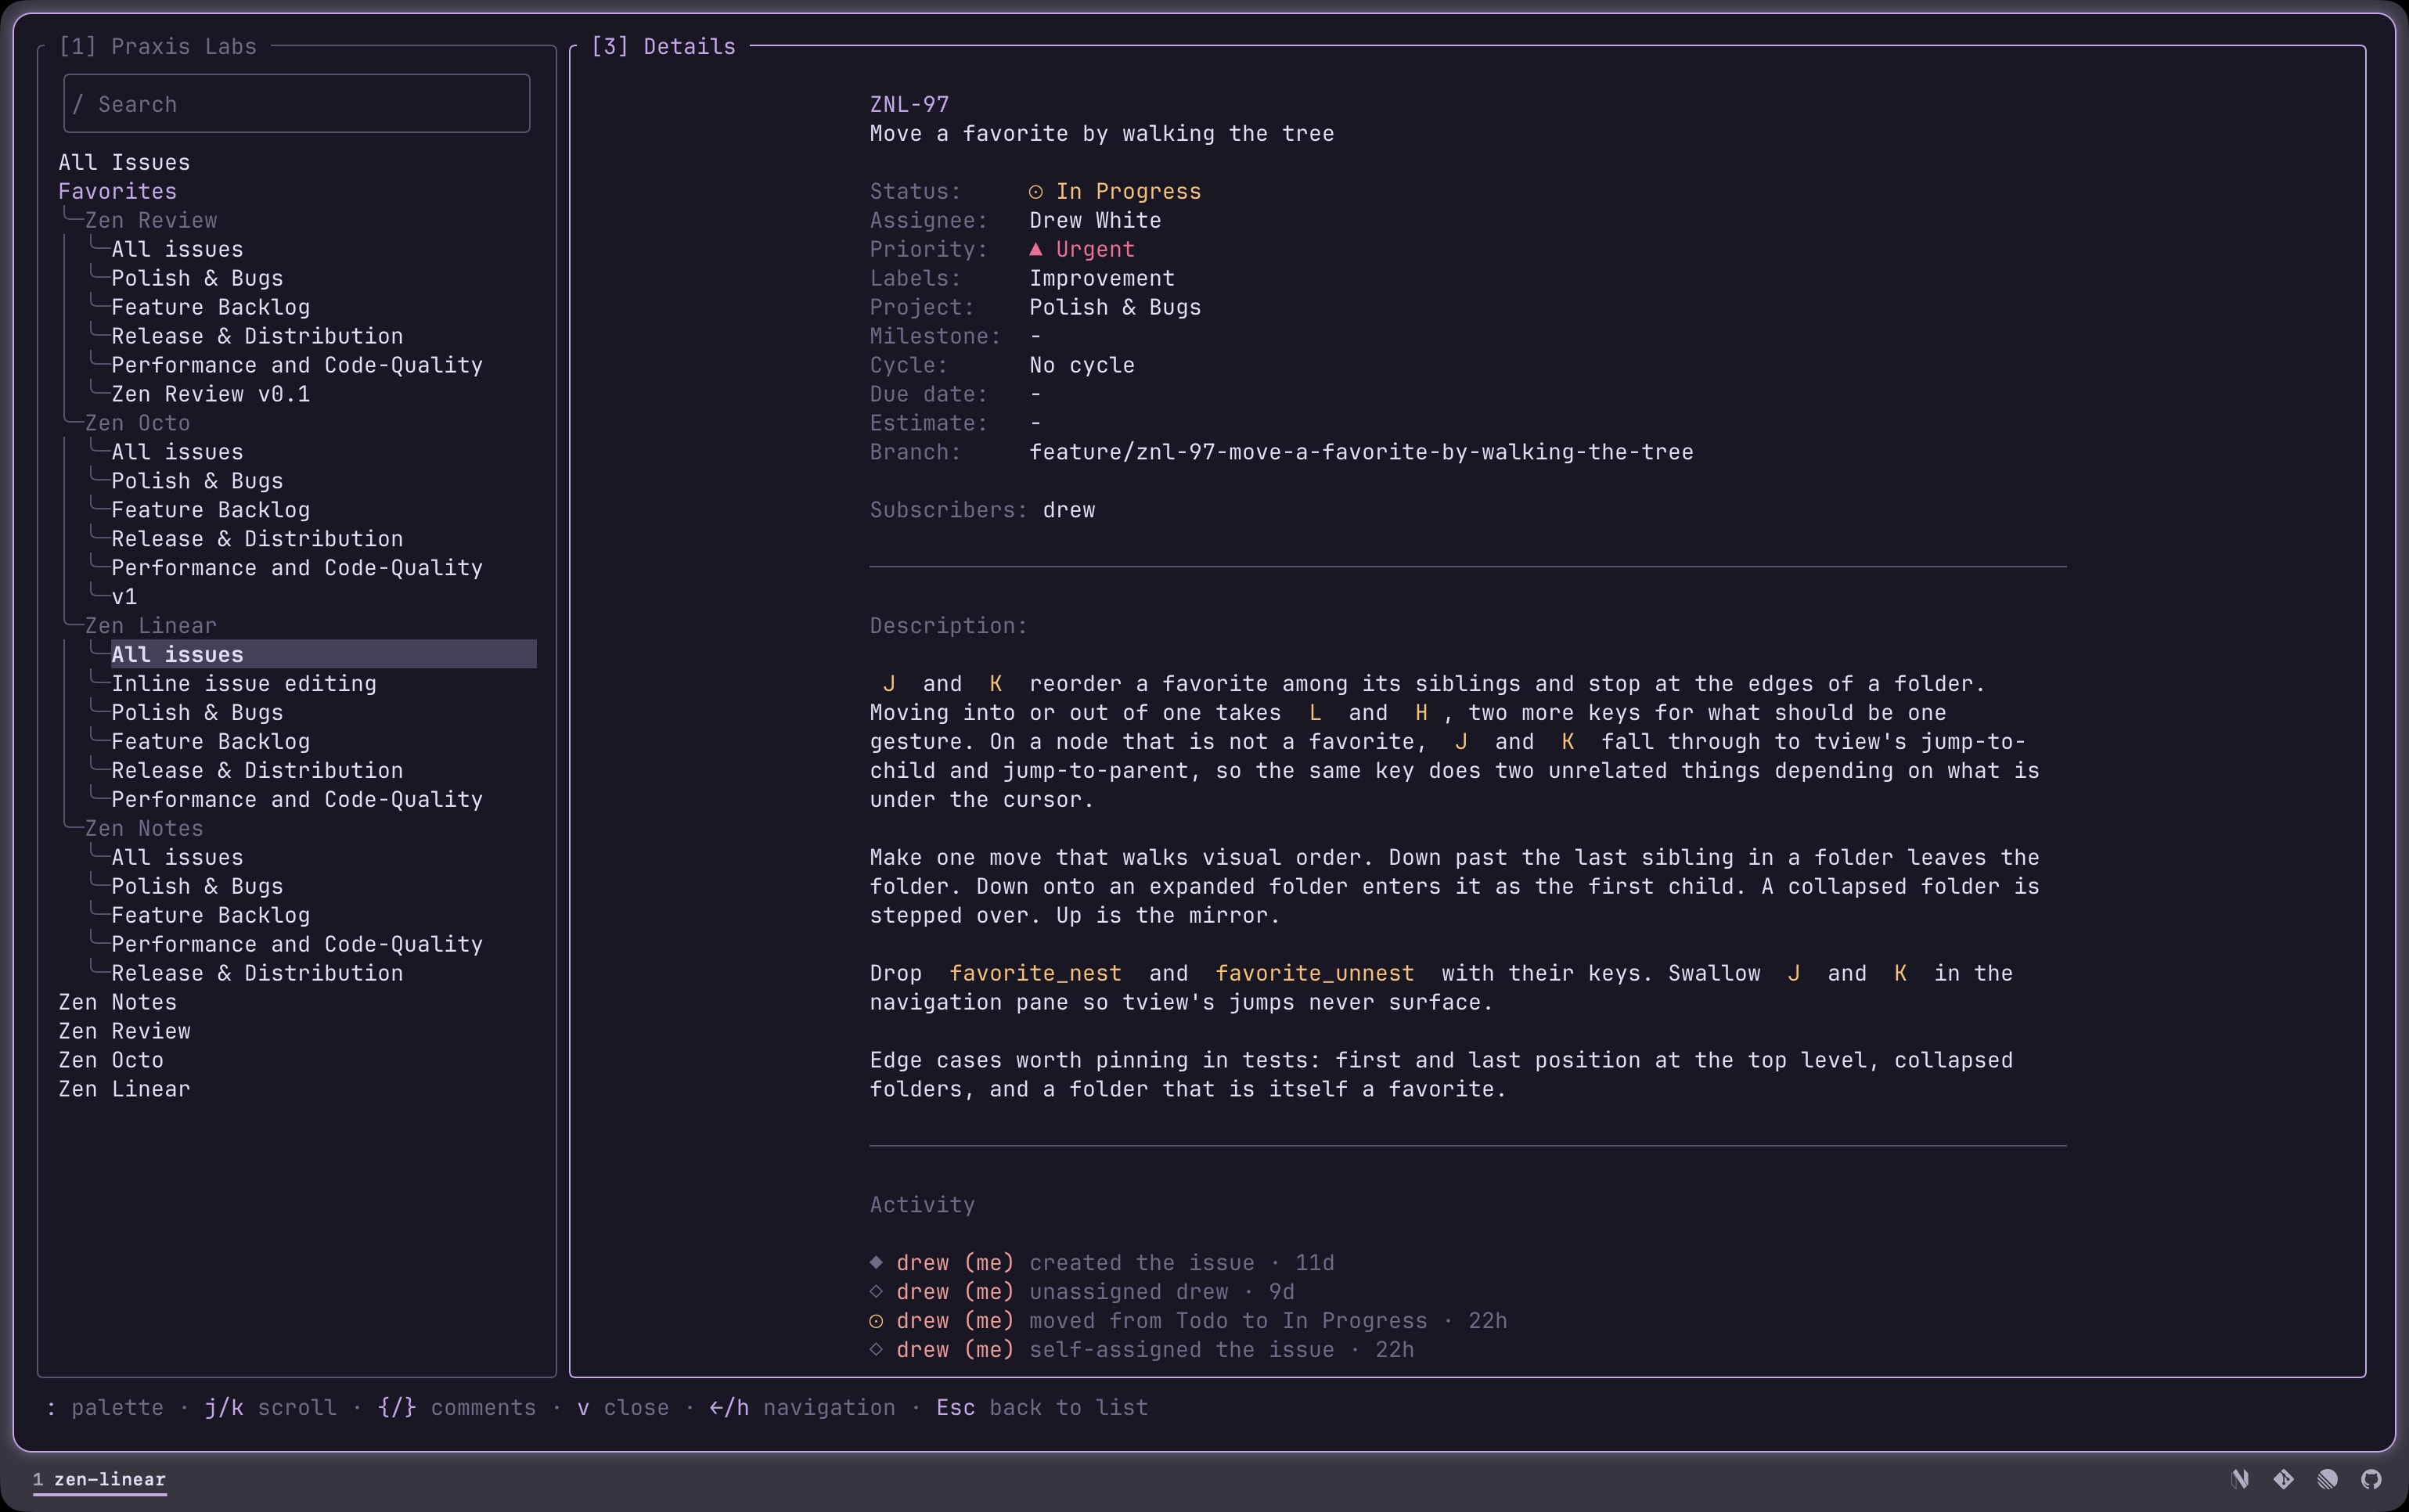Click the Urgent priority triangle icon
Image resolution: width=2409 pixels, height=1512 pixels.
point(1036,249)
